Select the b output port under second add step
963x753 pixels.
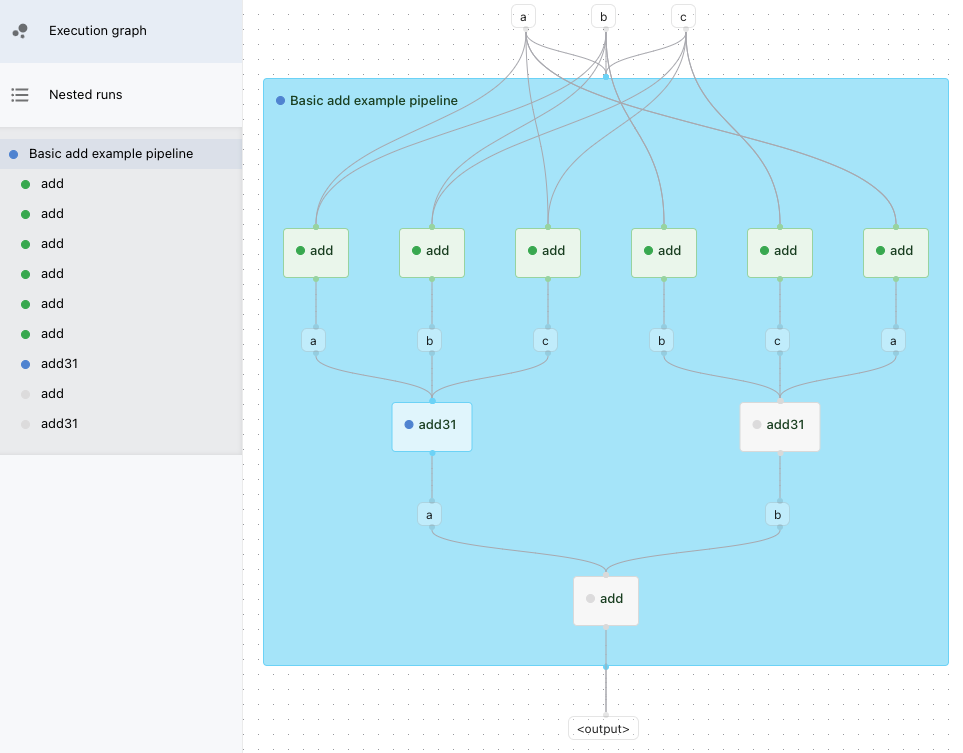429,340
